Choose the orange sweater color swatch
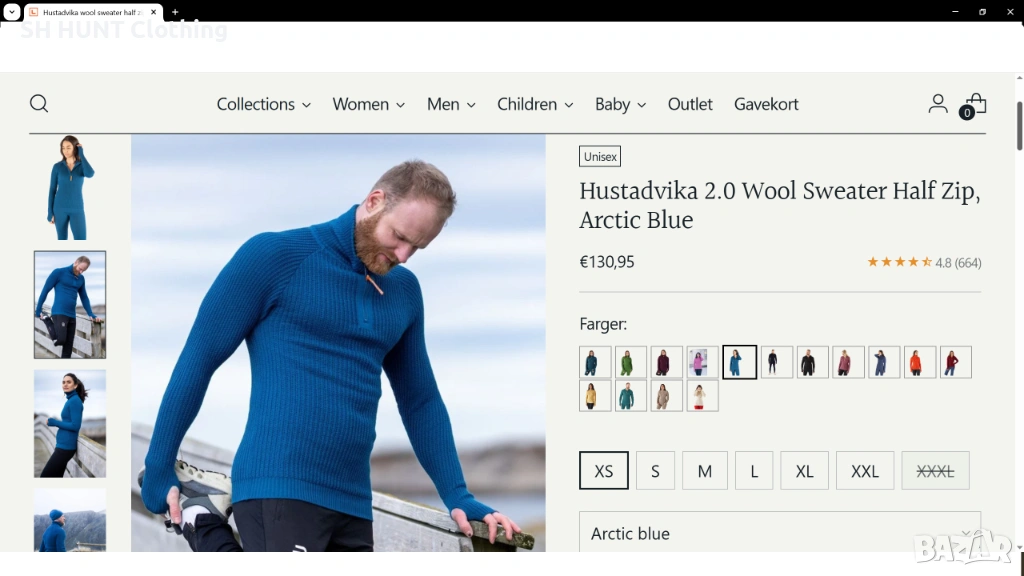This screenshot has height=576, width=1024. 920,362
